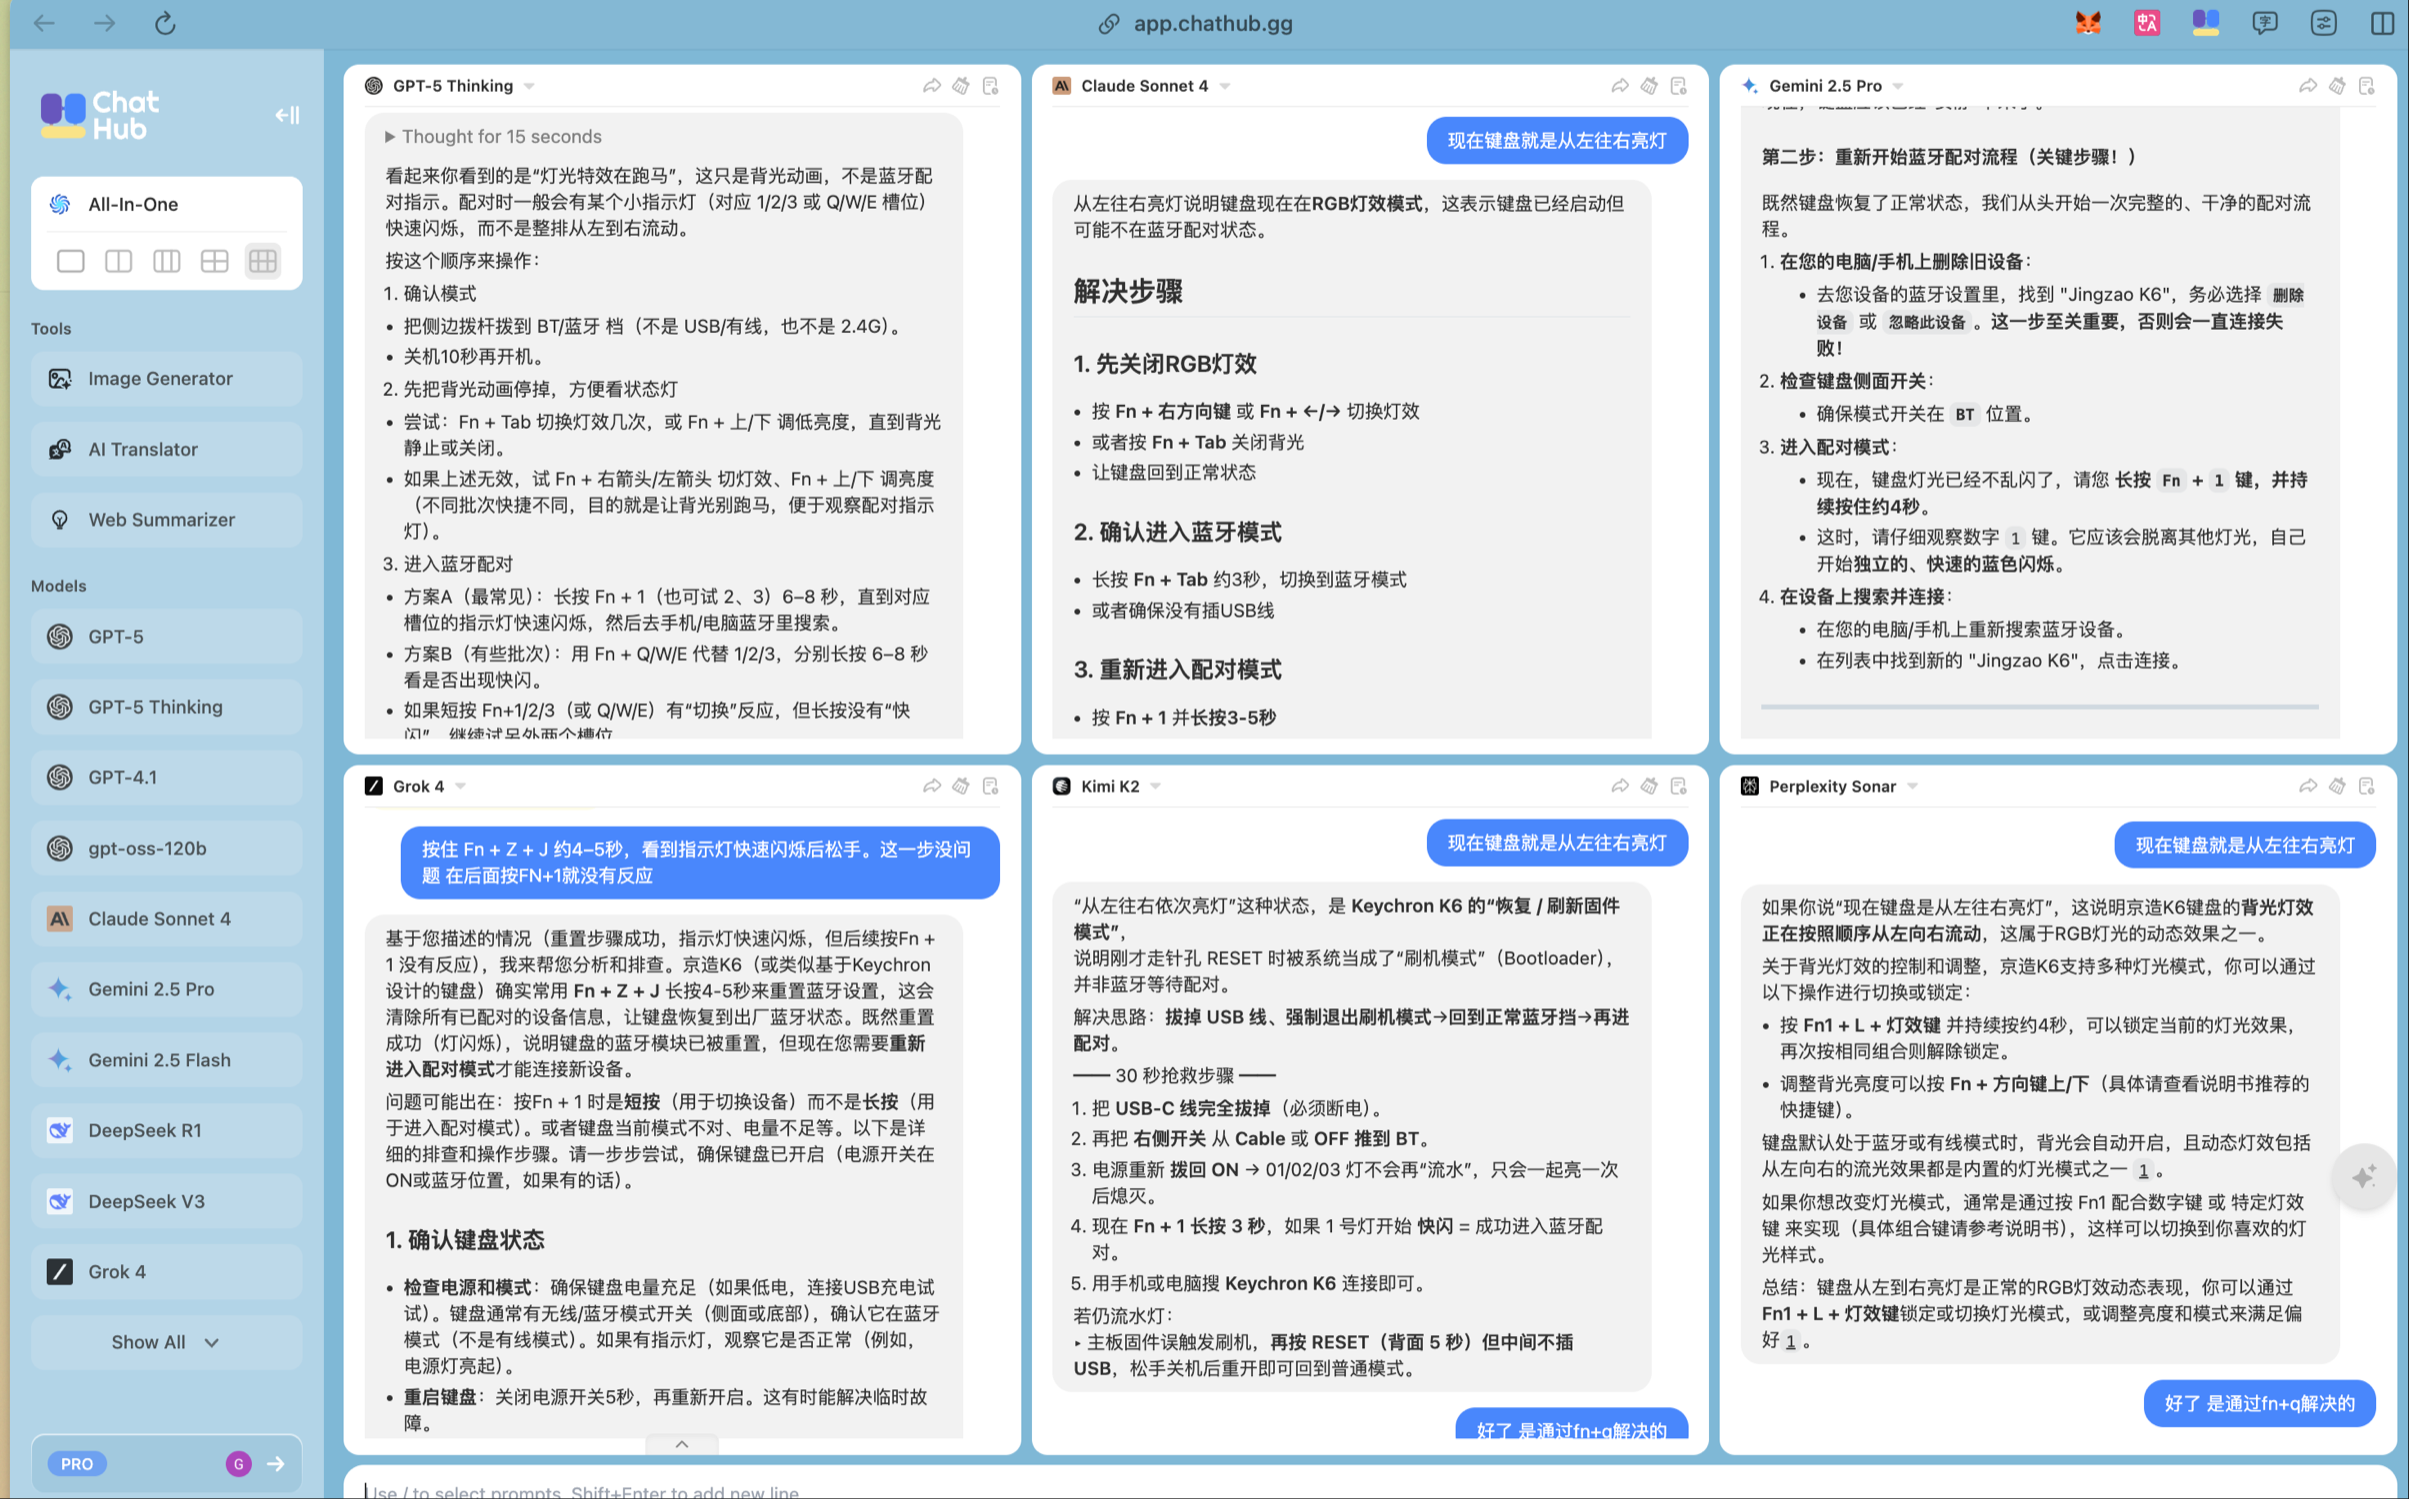The height and width of the screenshot is (1499, 2409).
Task: Open Web Summarizer tool
Action: 167,520
